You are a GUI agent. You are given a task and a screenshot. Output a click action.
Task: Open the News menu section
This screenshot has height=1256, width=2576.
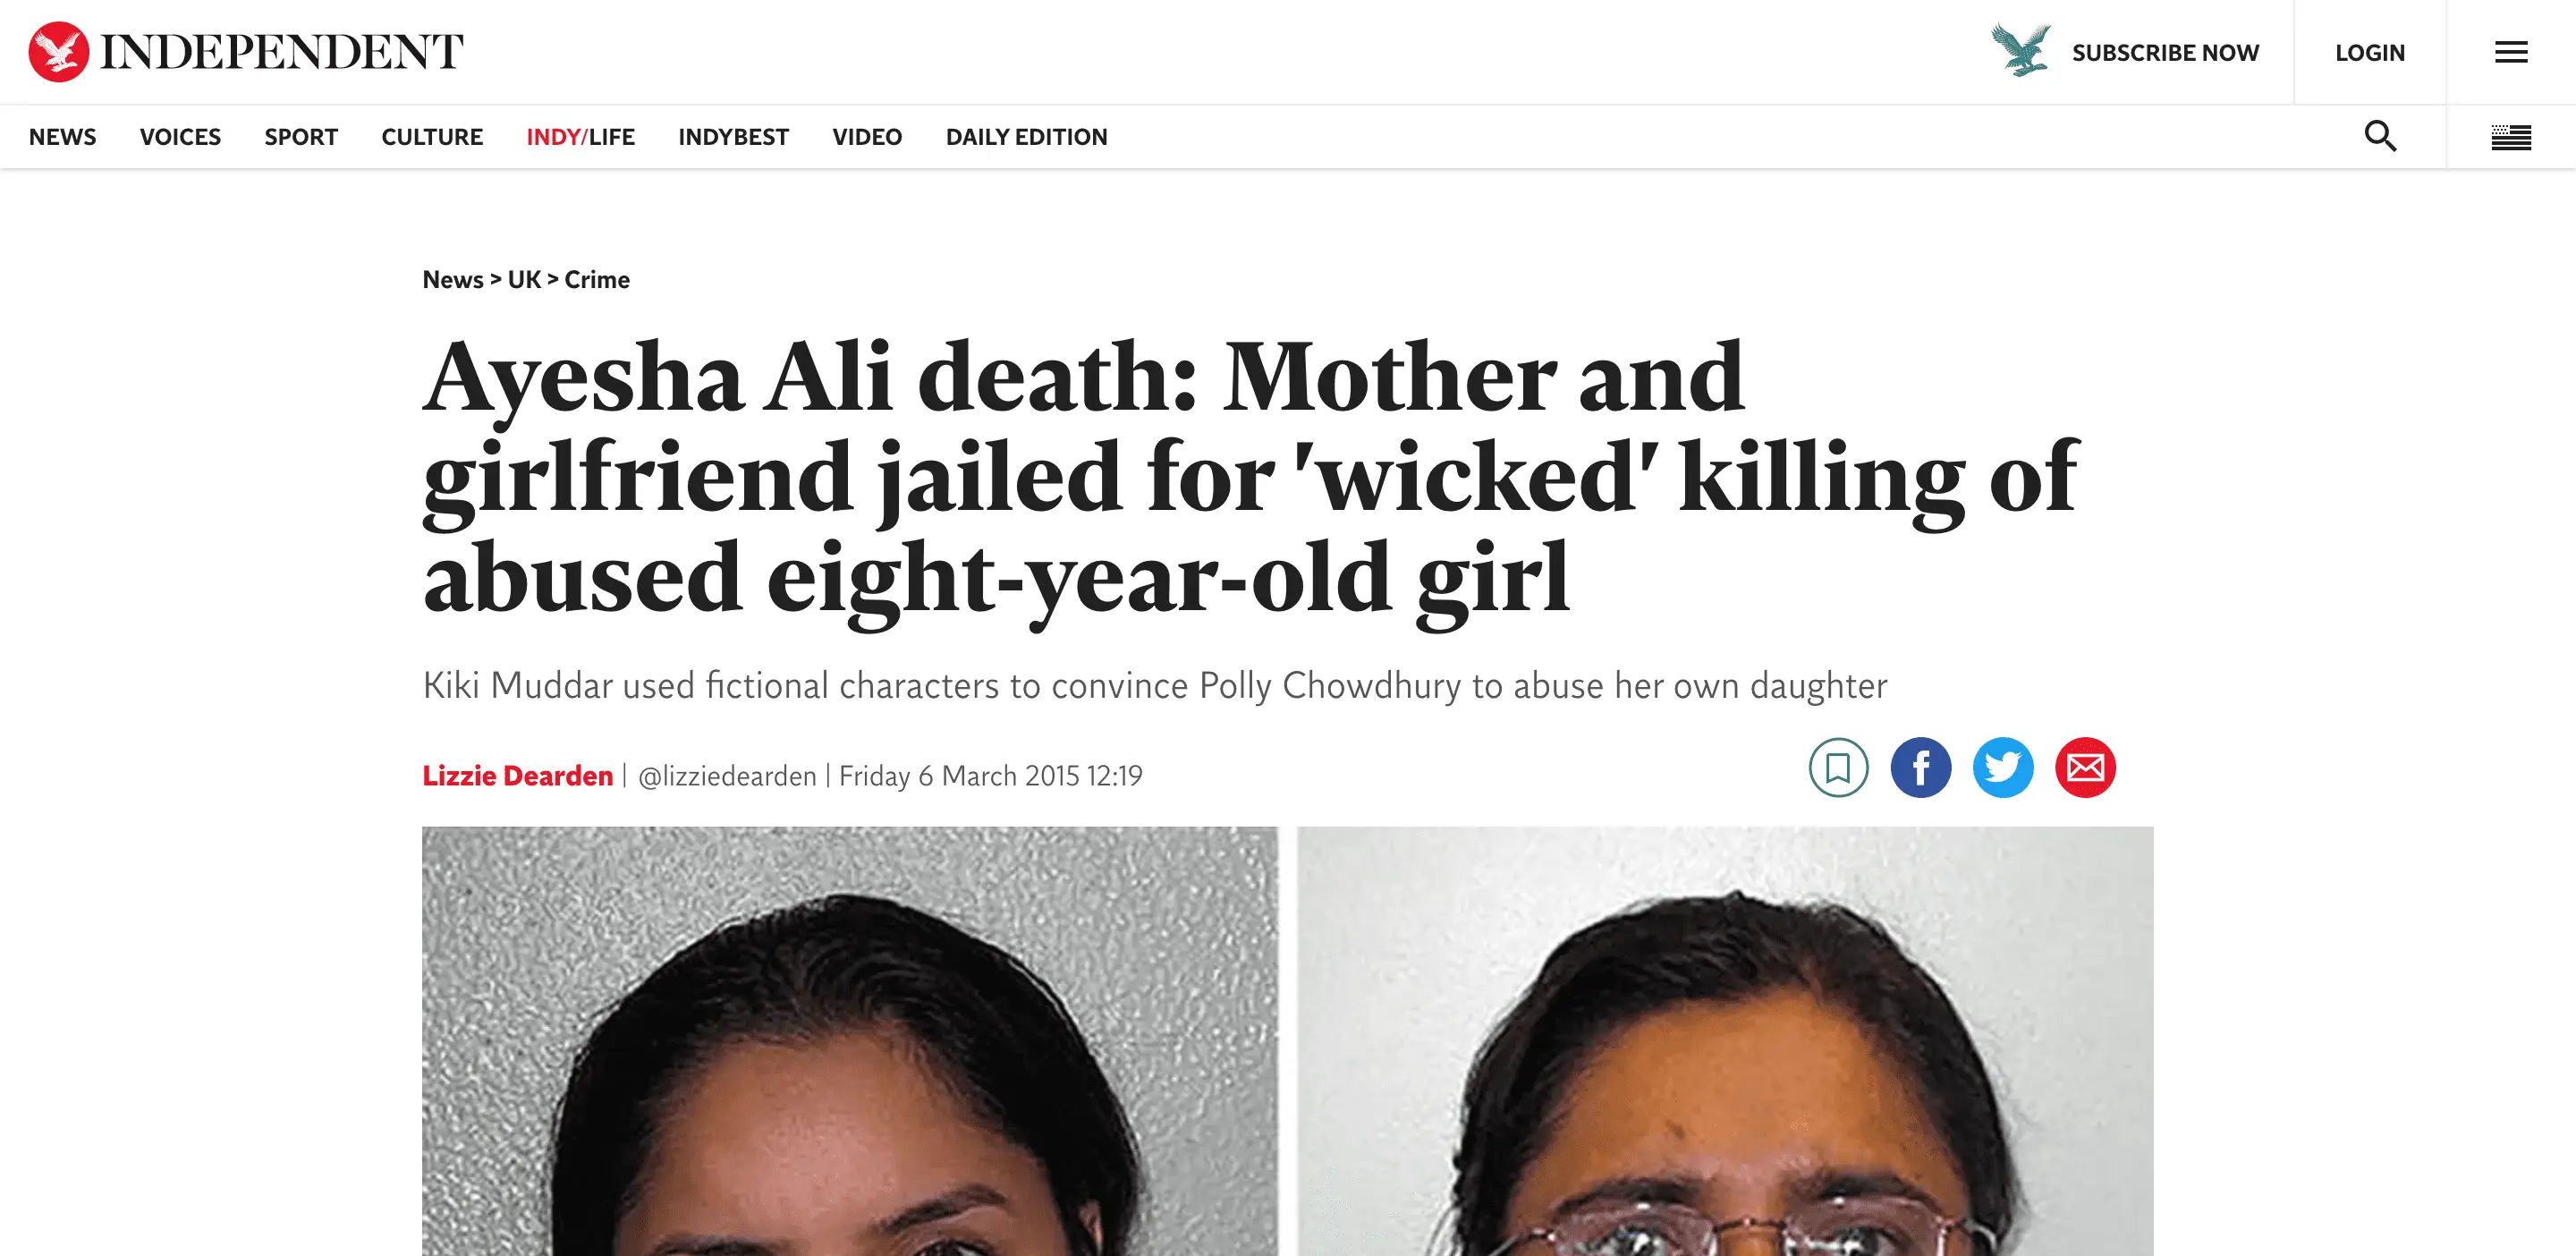coord(62,137)
